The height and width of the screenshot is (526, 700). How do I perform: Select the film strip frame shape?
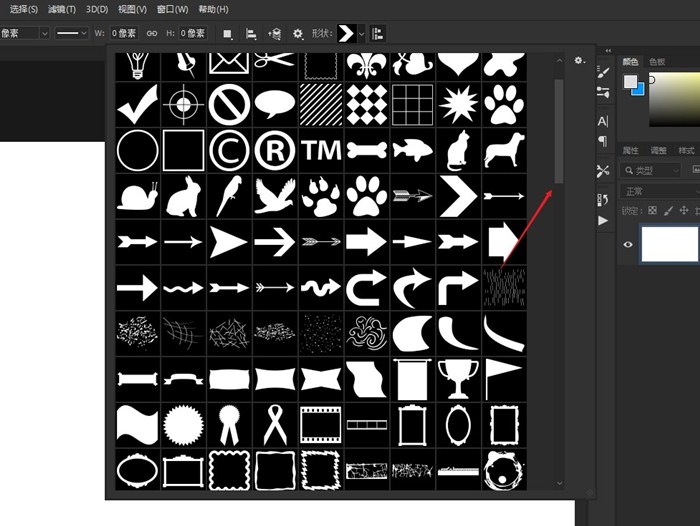point(322,425)
